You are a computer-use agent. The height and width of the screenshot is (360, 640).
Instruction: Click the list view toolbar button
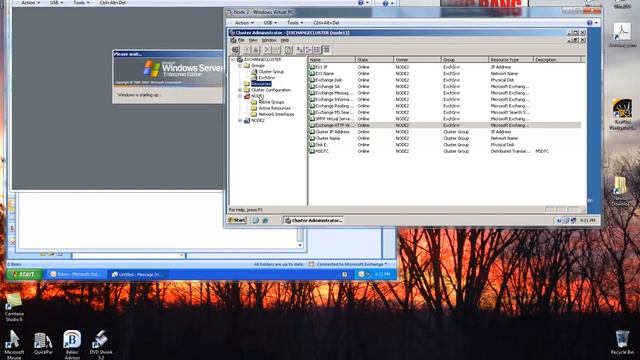(317, 50)
